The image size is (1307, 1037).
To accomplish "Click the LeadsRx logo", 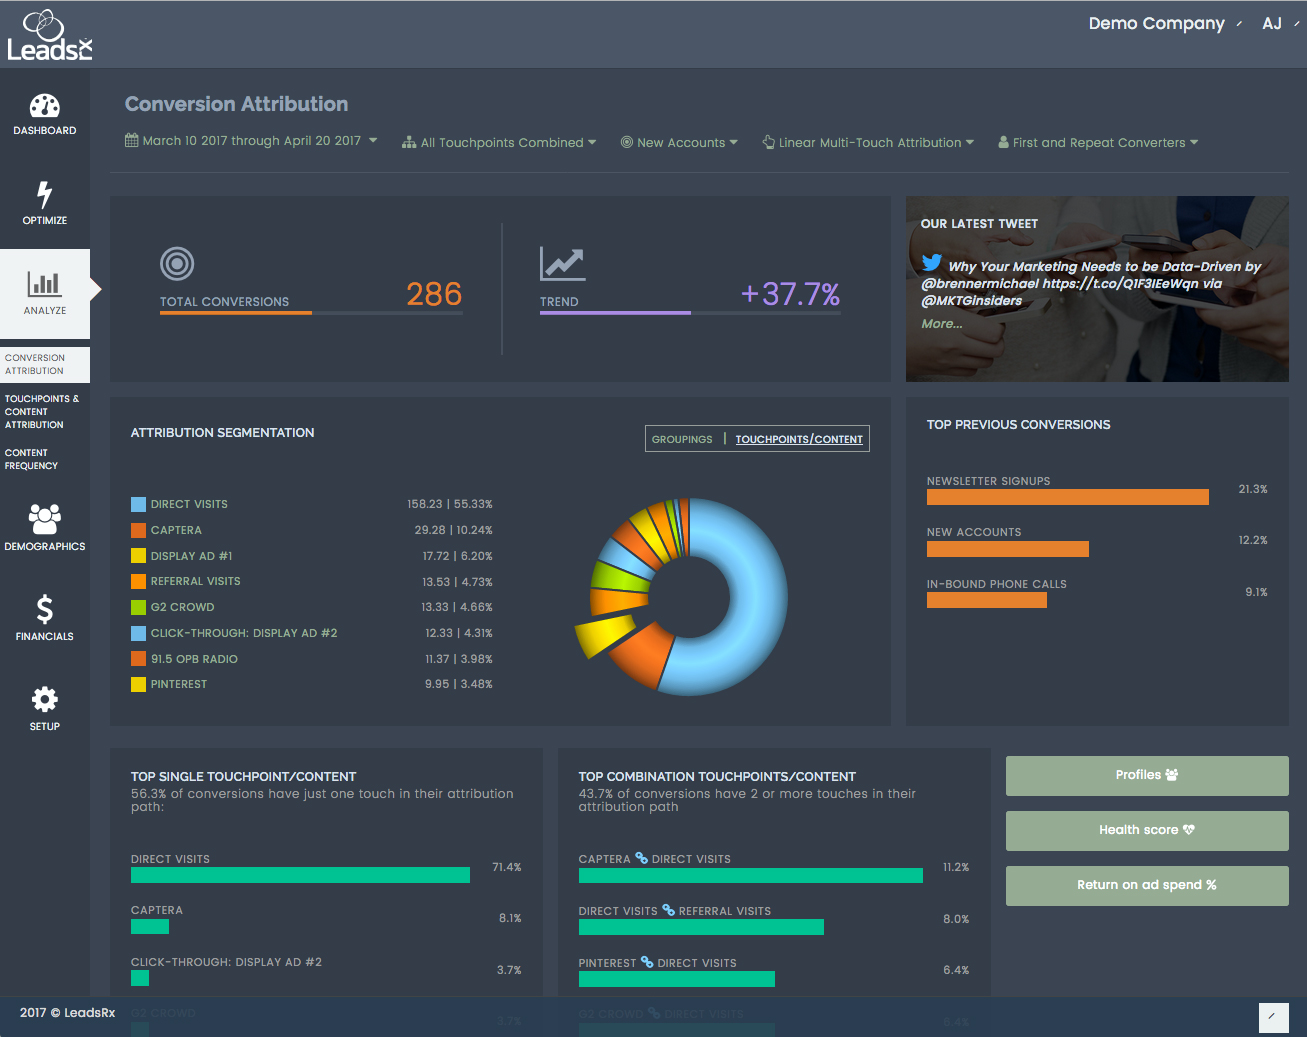I will coord(49,35).
